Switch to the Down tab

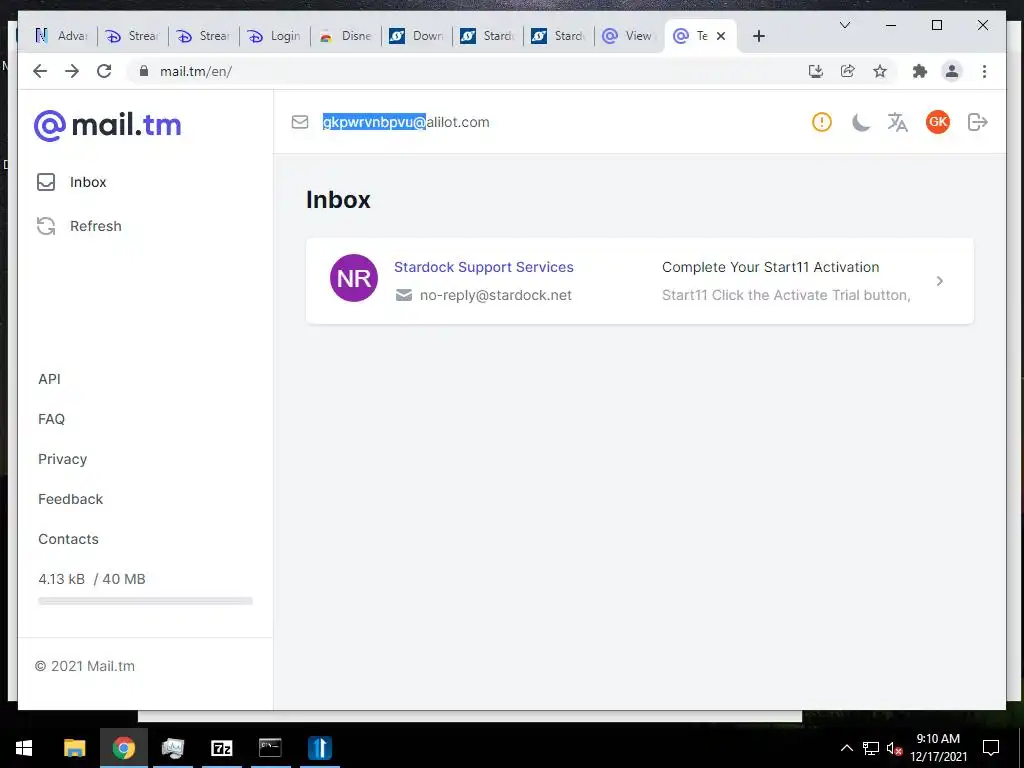(x=417, y=36)
